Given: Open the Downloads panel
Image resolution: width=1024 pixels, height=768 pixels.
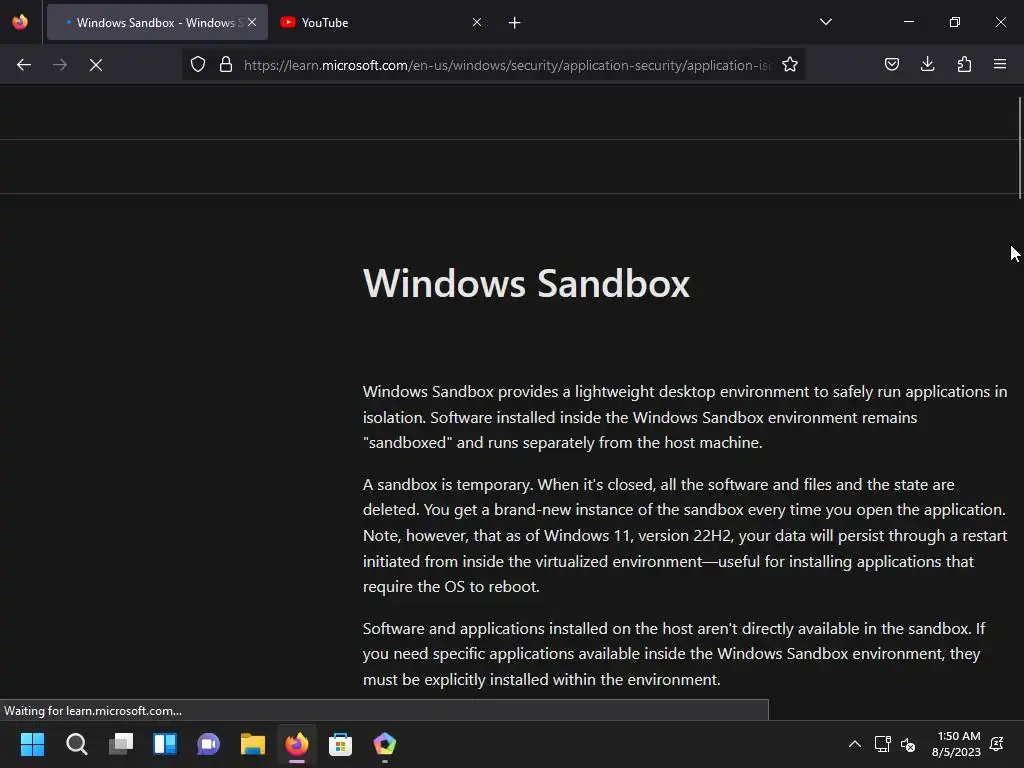Looking at the screenshot, I should tap(927, 65).
